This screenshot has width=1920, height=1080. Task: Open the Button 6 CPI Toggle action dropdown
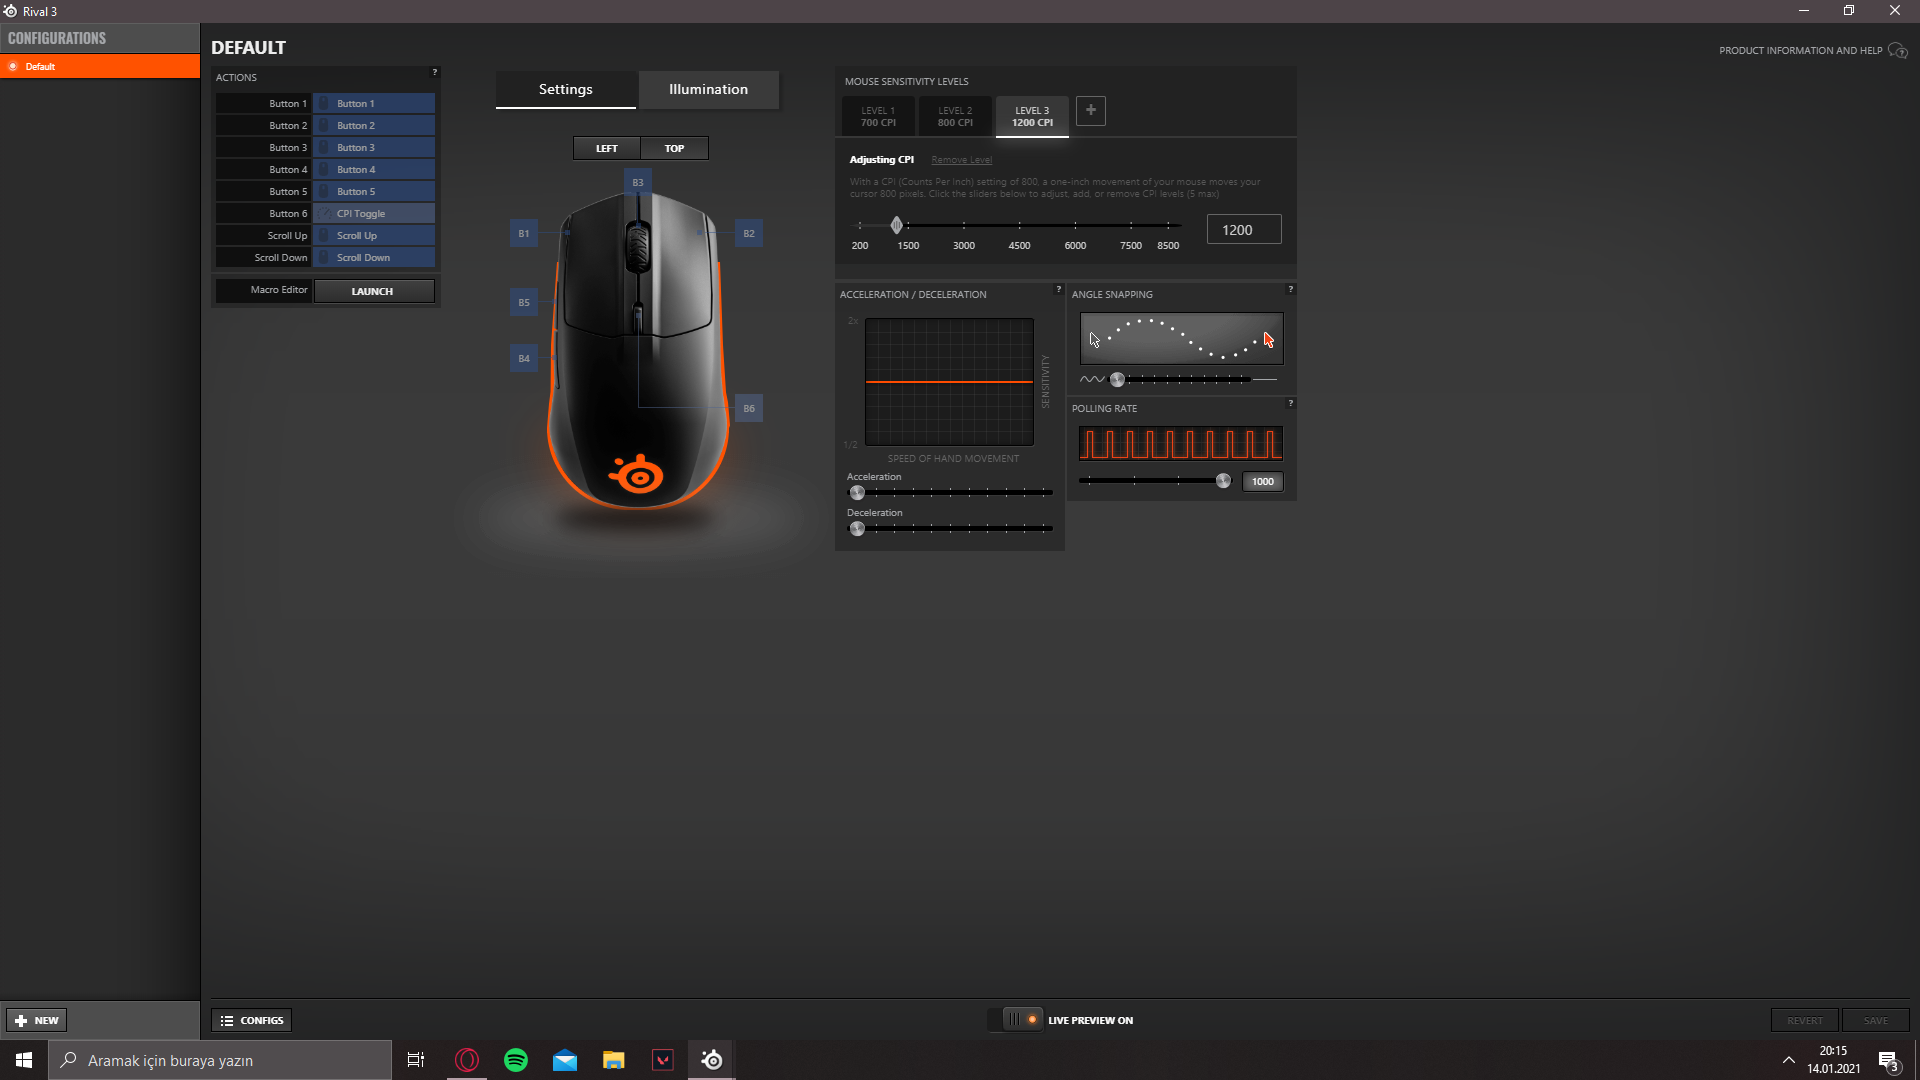pyautogui.click(x=374, y=214)
